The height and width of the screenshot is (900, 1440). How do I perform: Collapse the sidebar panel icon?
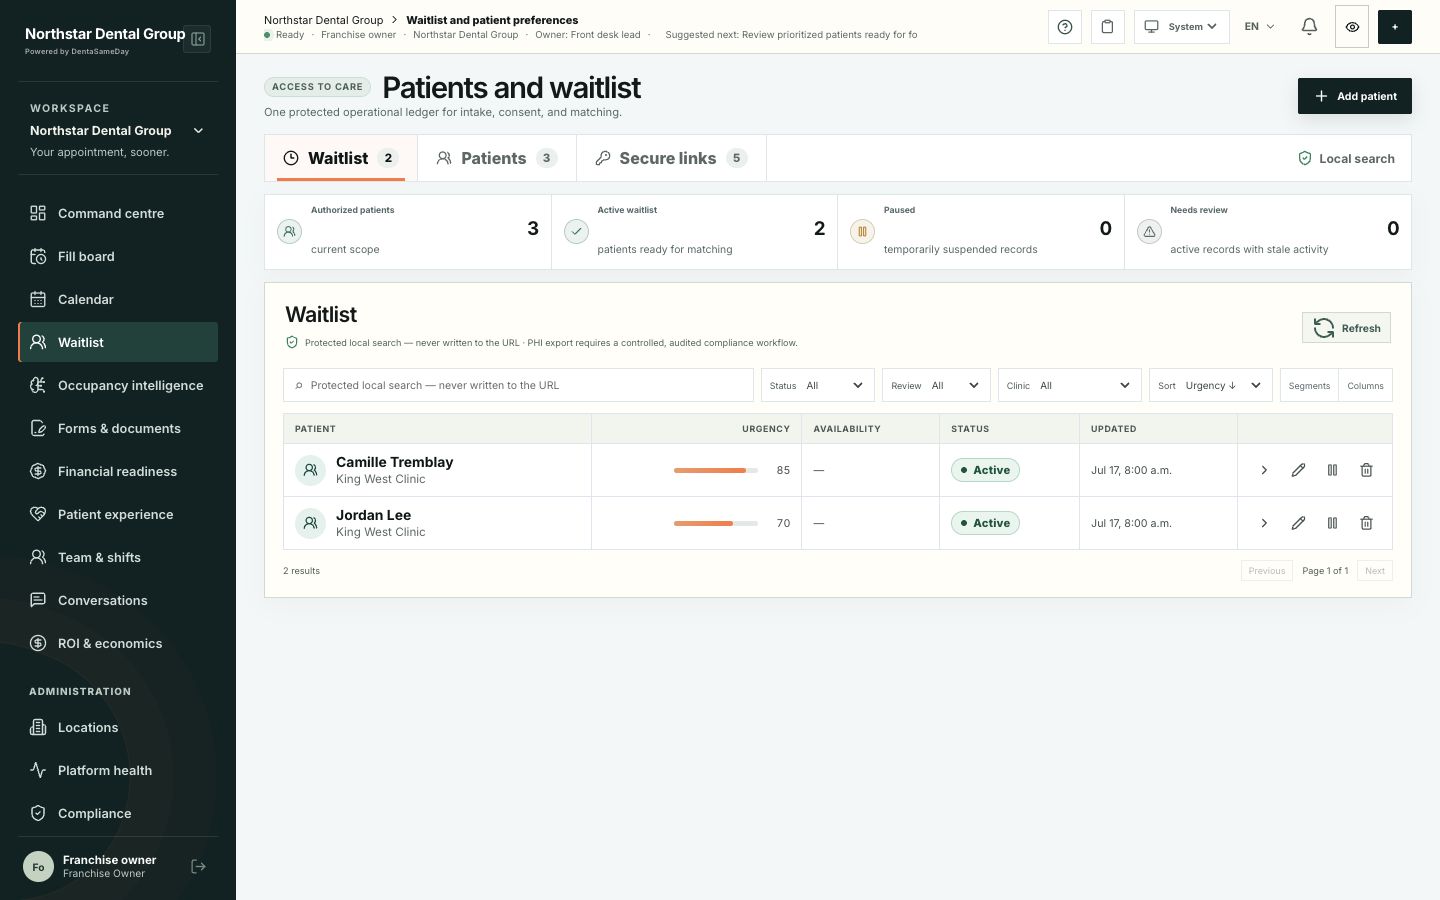coord(198,39)
